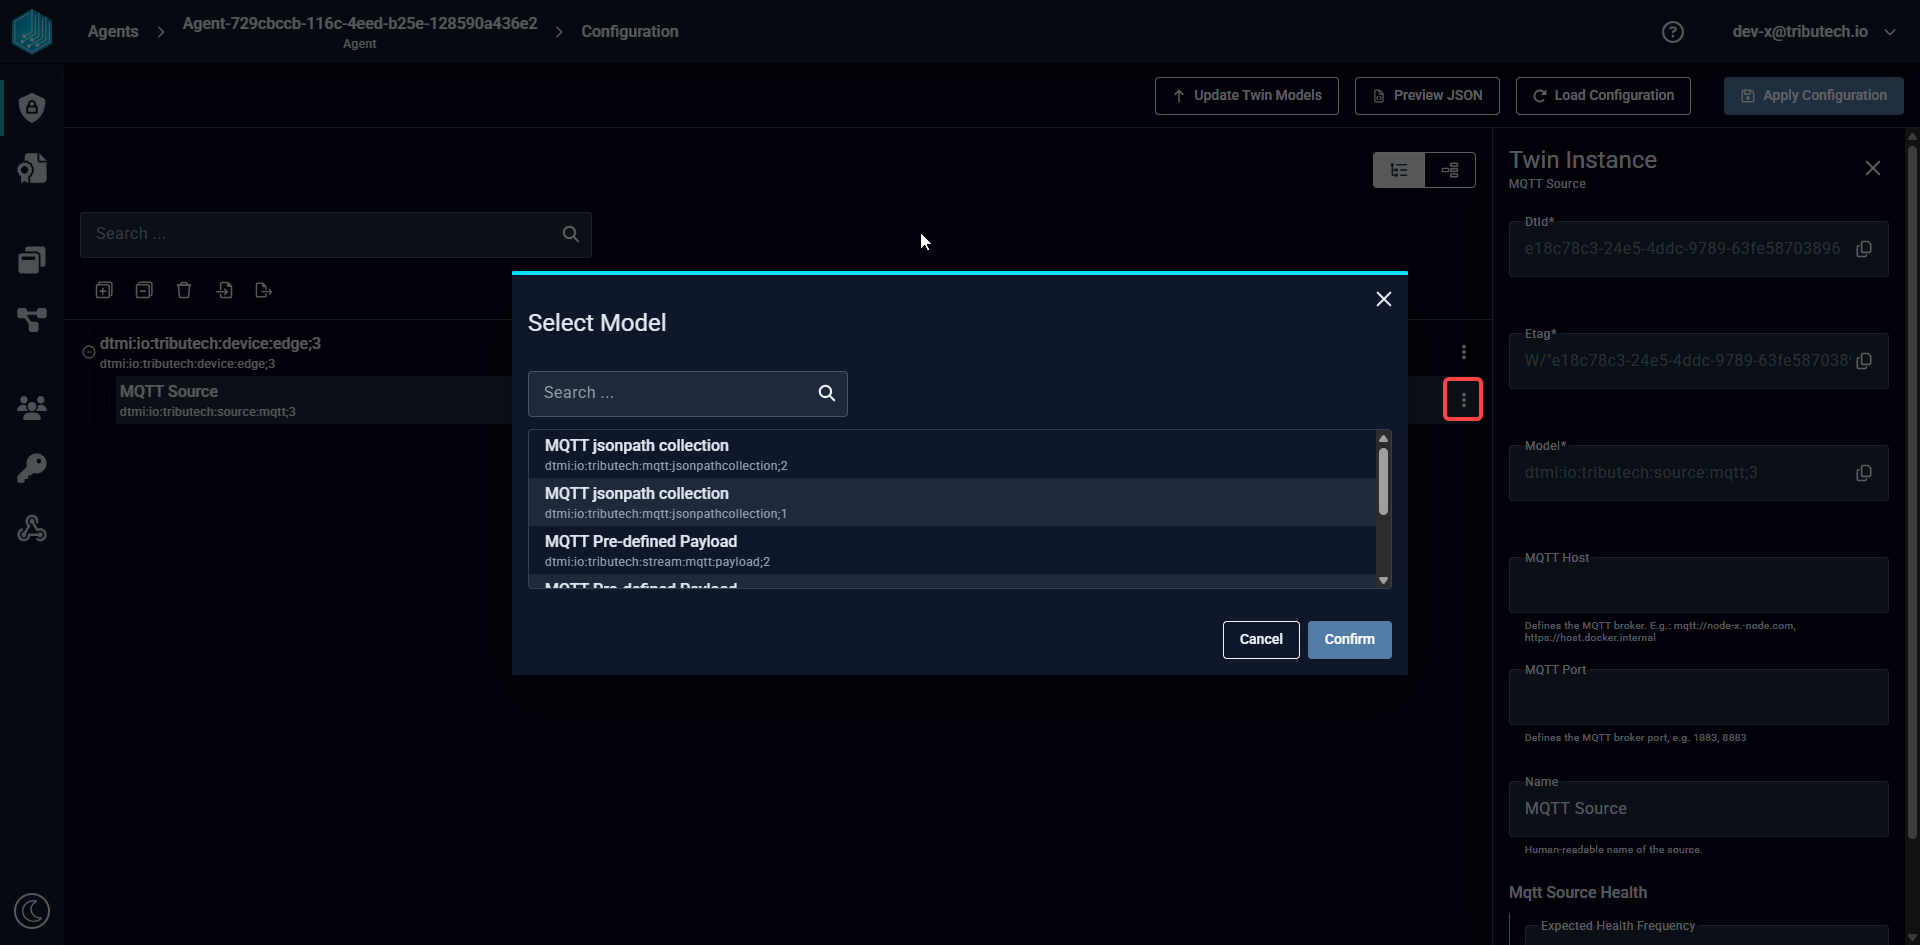Click the Preview JSON button
Screen dimensions: 1920x945
1427,96
